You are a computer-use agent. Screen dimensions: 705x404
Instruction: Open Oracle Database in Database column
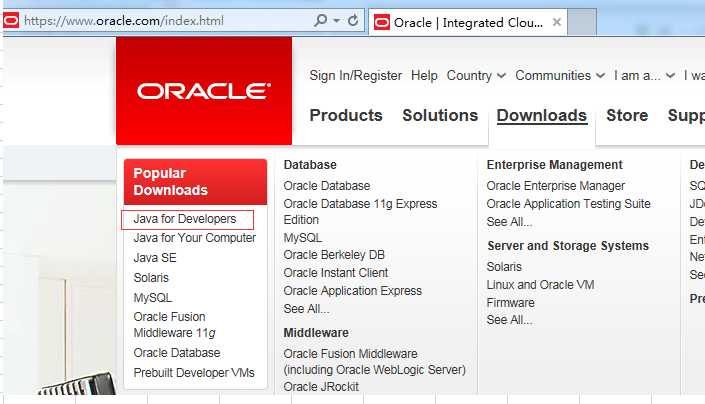pyautogui.click(x=327, y=186)
